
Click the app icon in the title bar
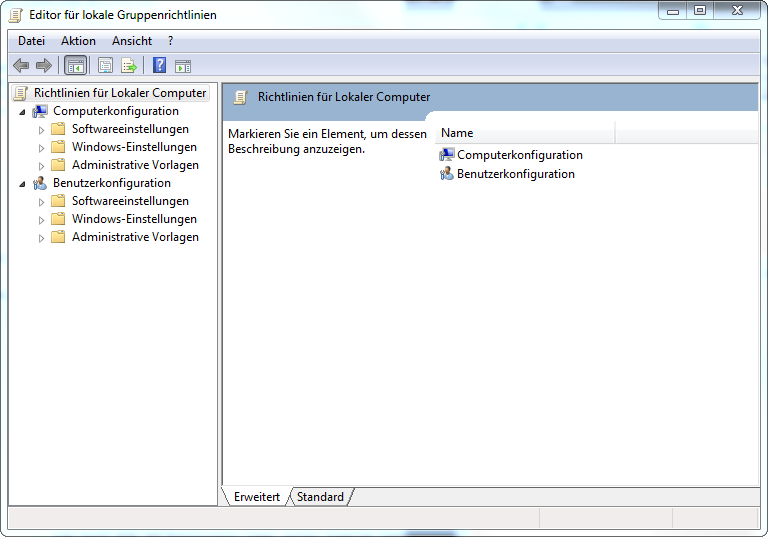click(16, 15)
